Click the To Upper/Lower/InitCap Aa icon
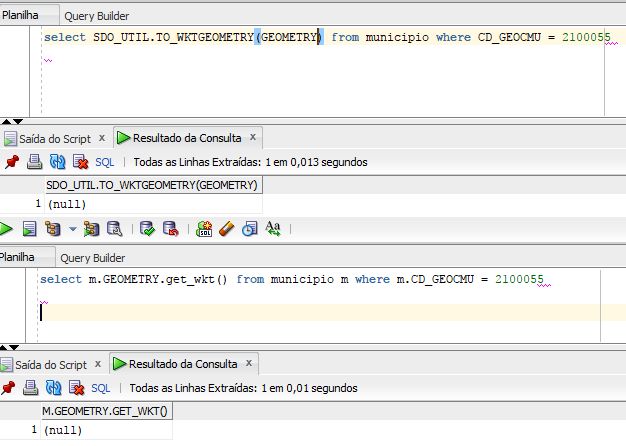Image resolution: width=626 pixels, height=446 pixels. [x=273, y=229]
